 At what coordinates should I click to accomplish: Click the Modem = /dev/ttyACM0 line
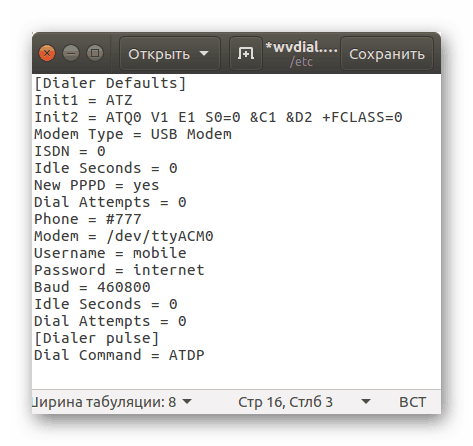pos(124,236)
